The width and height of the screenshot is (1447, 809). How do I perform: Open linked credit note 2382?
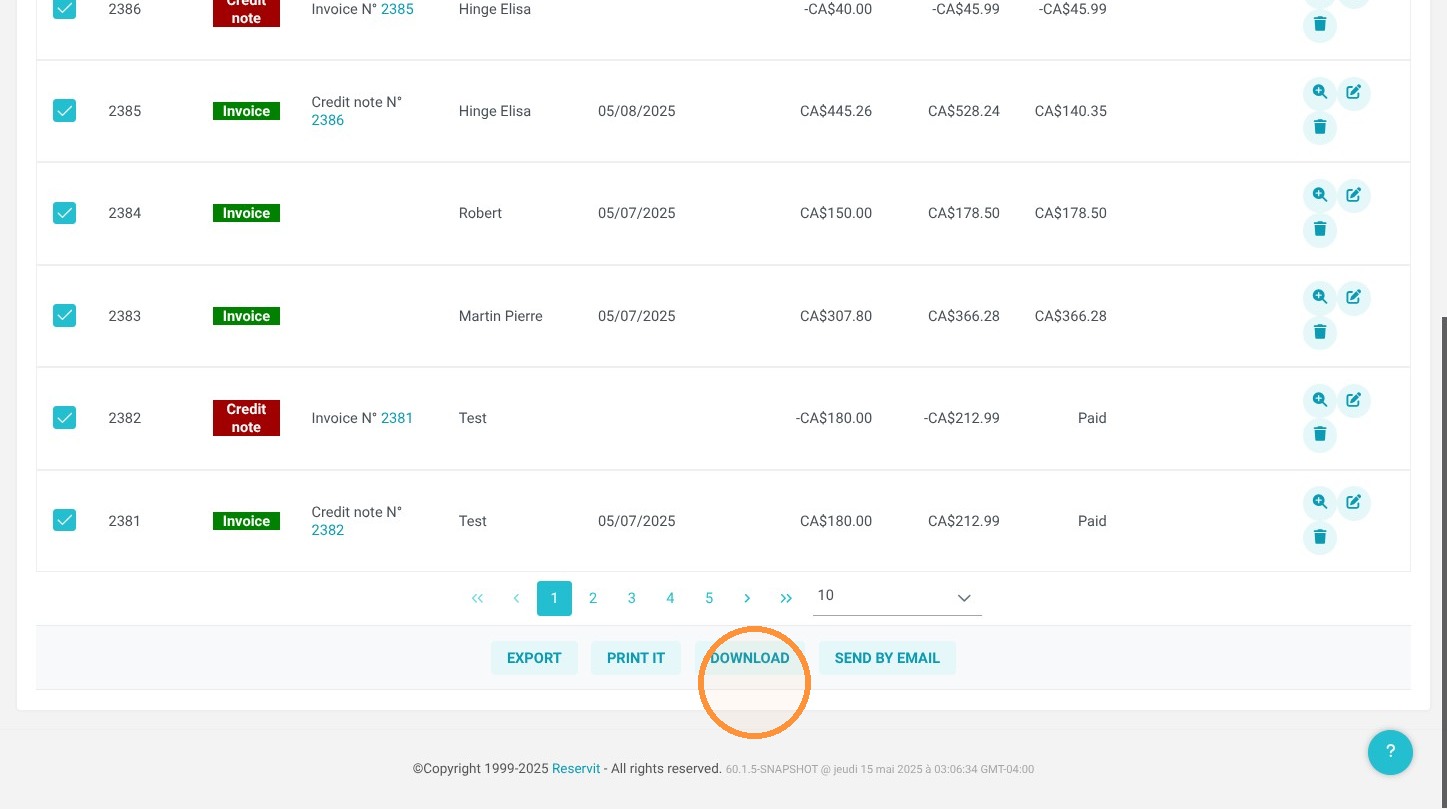328,530
